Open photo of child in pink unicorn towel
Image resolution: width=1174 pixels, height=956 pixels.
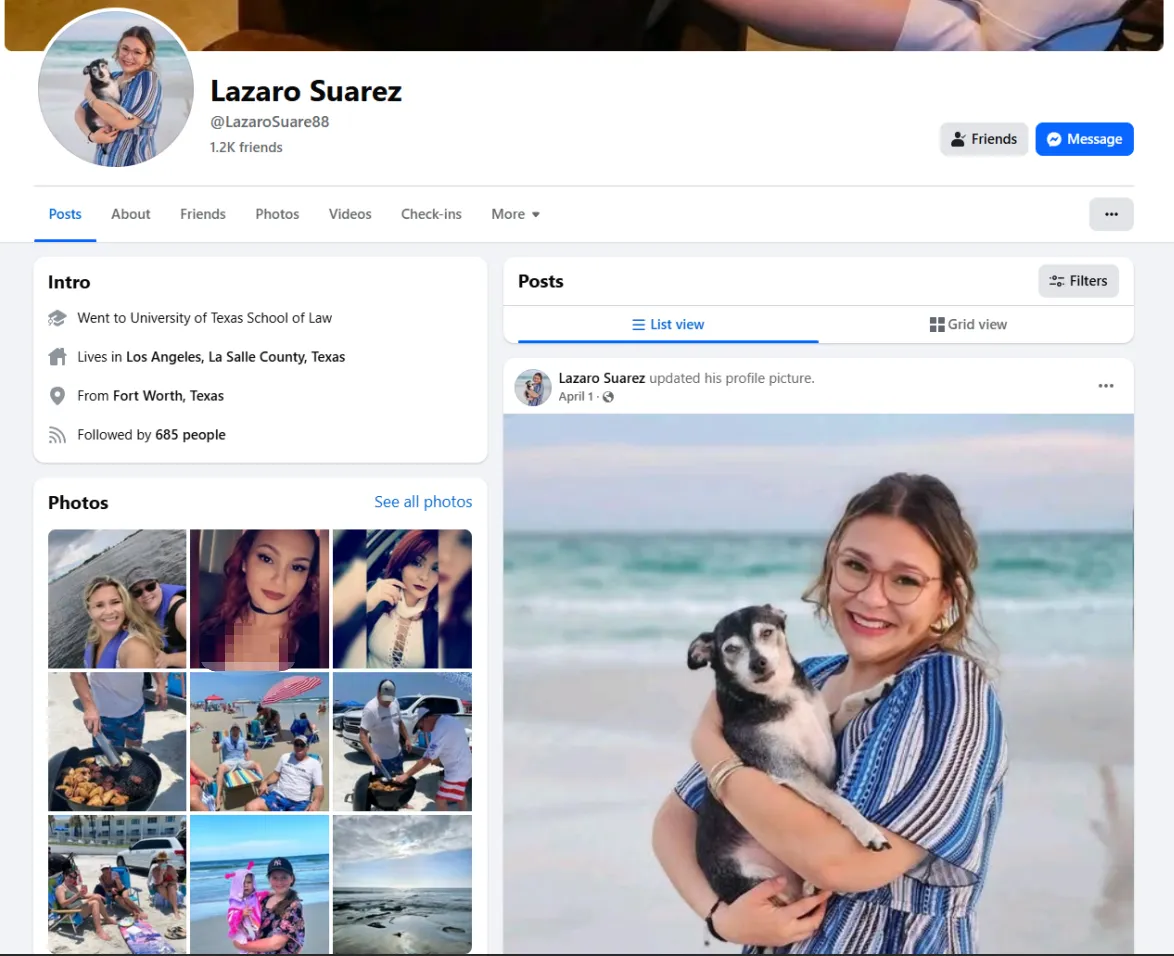(259, 884)
